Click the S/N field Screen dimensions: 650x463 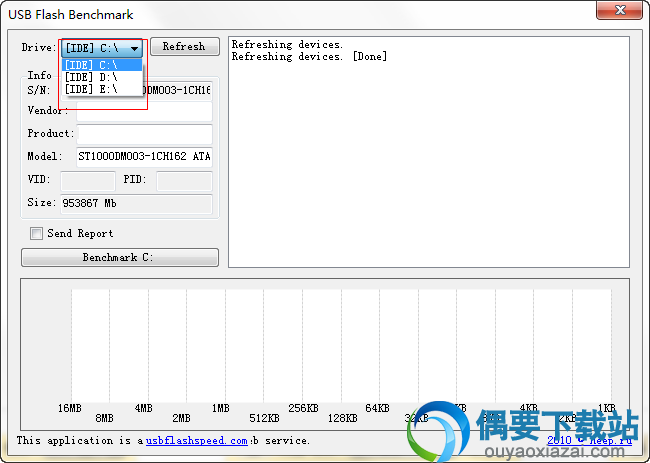pyautogui.click(x=136, y=90)
